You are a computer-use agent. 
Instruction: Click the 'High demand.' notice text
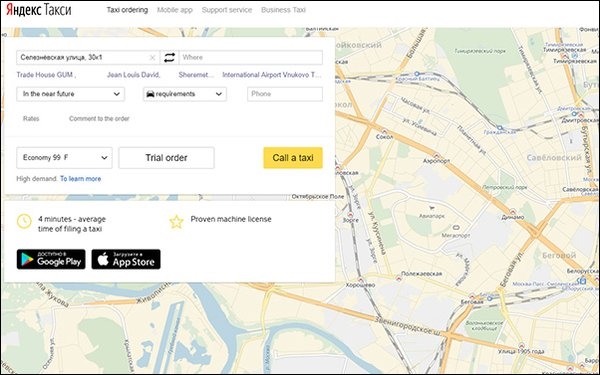[37, 179]
